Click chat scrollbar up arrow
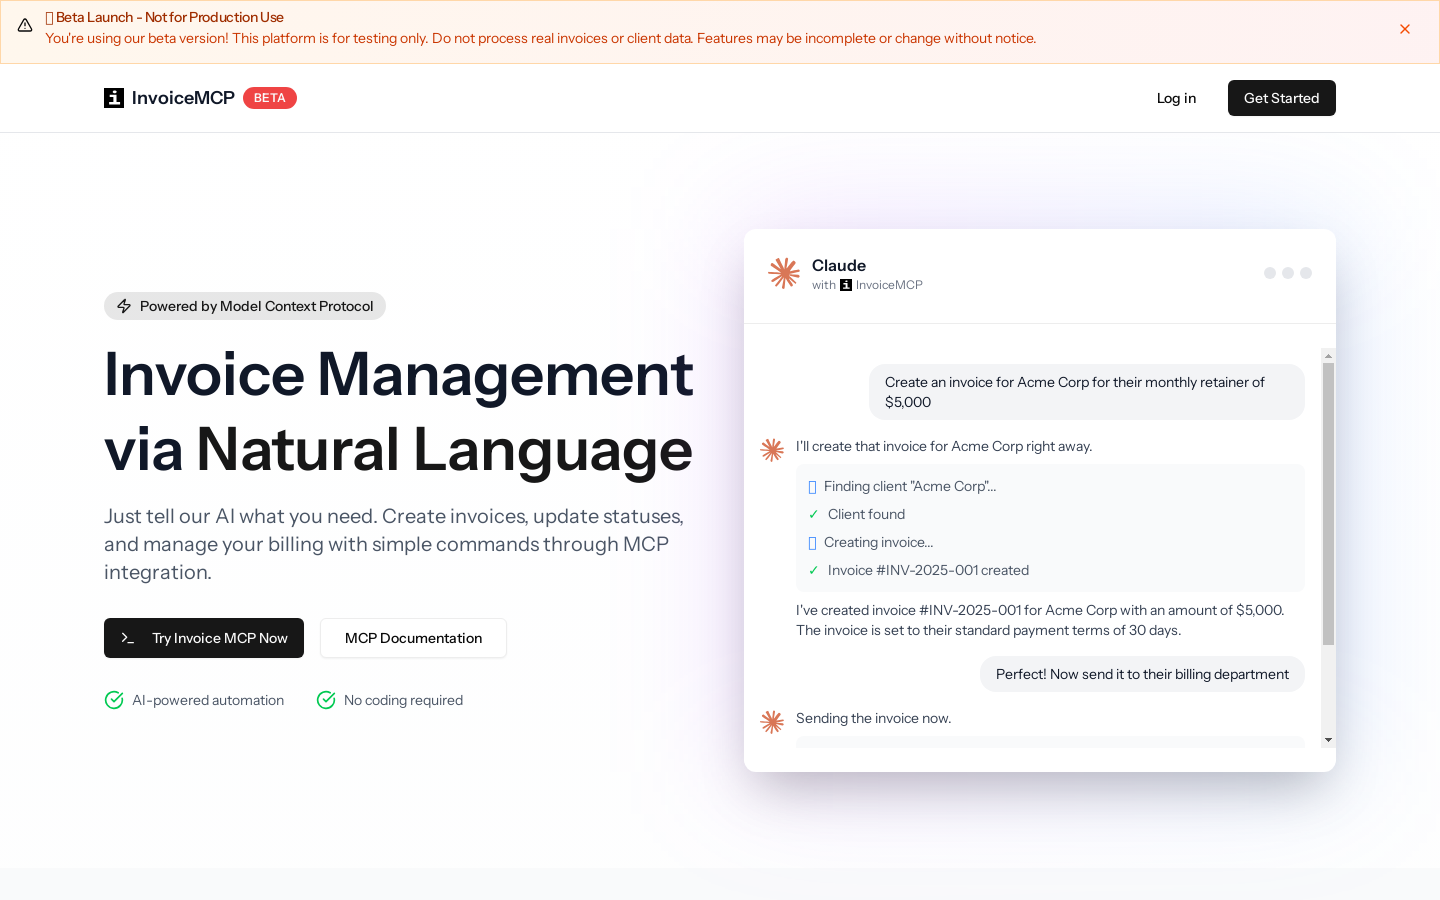1440x900 pixels. pyautogui.click(x=1328, y=355)
